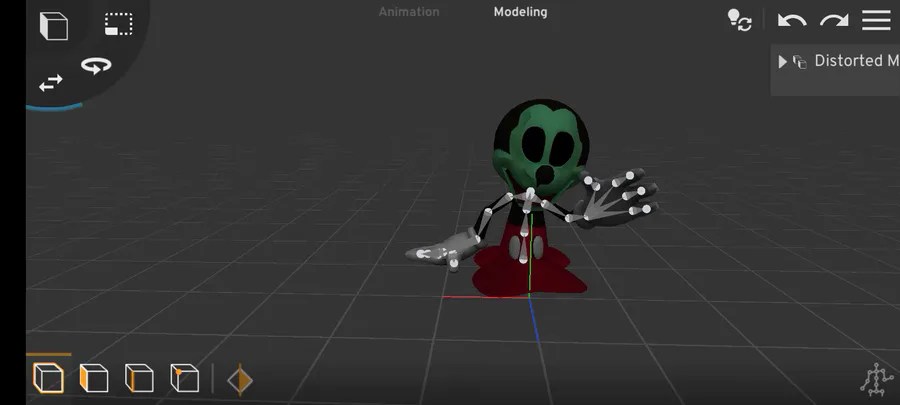Select the Distorted M object entry

click(856, 61)
